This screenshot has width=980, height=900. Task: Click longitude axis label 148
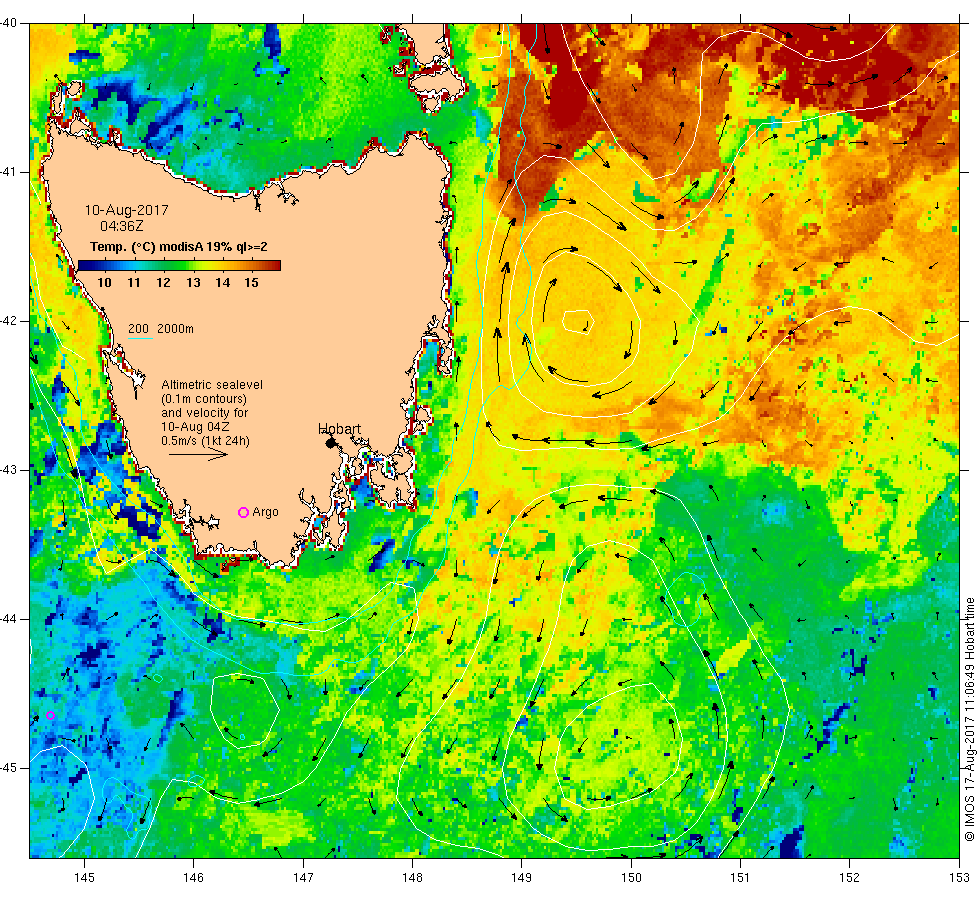tap(412, 878)
